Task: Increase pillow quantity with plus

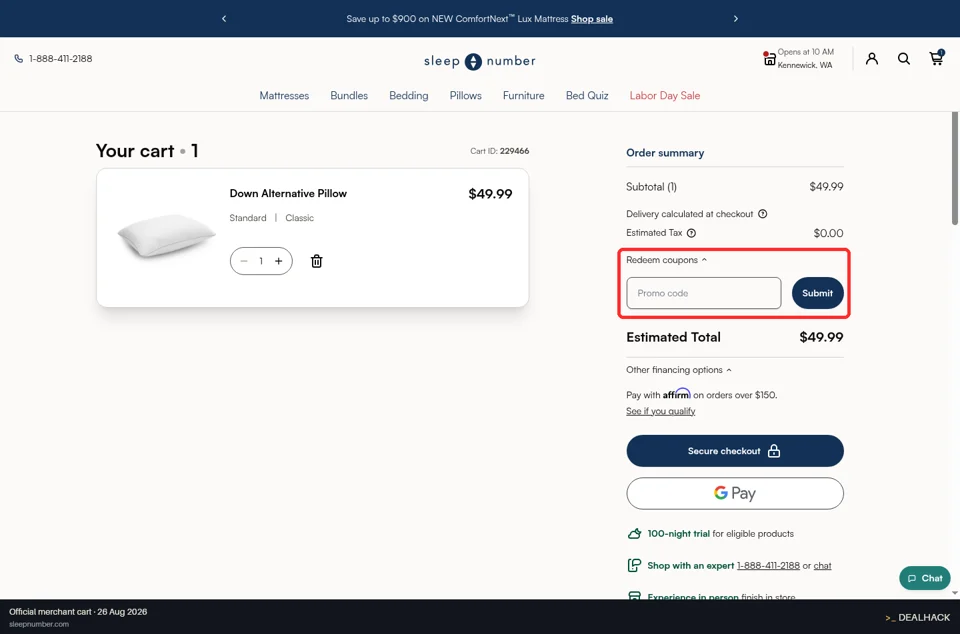Action: 279,261
